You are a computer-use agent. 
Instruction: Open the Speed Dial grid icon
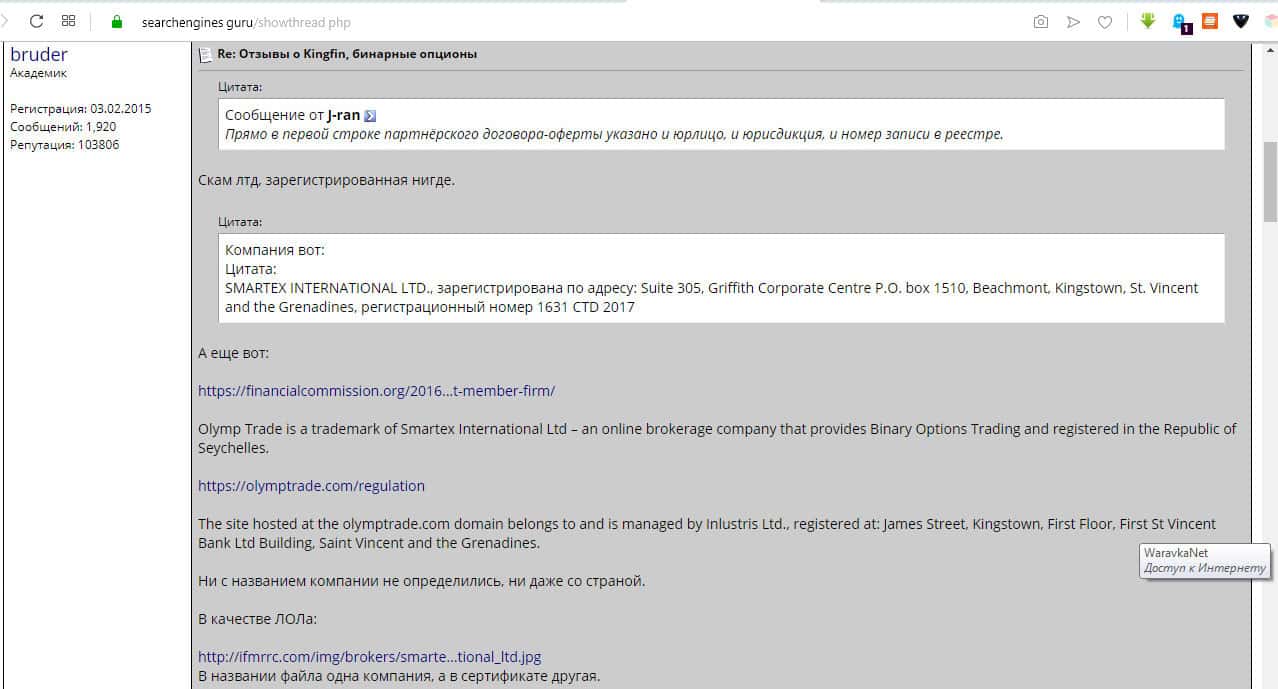(68, 21)
